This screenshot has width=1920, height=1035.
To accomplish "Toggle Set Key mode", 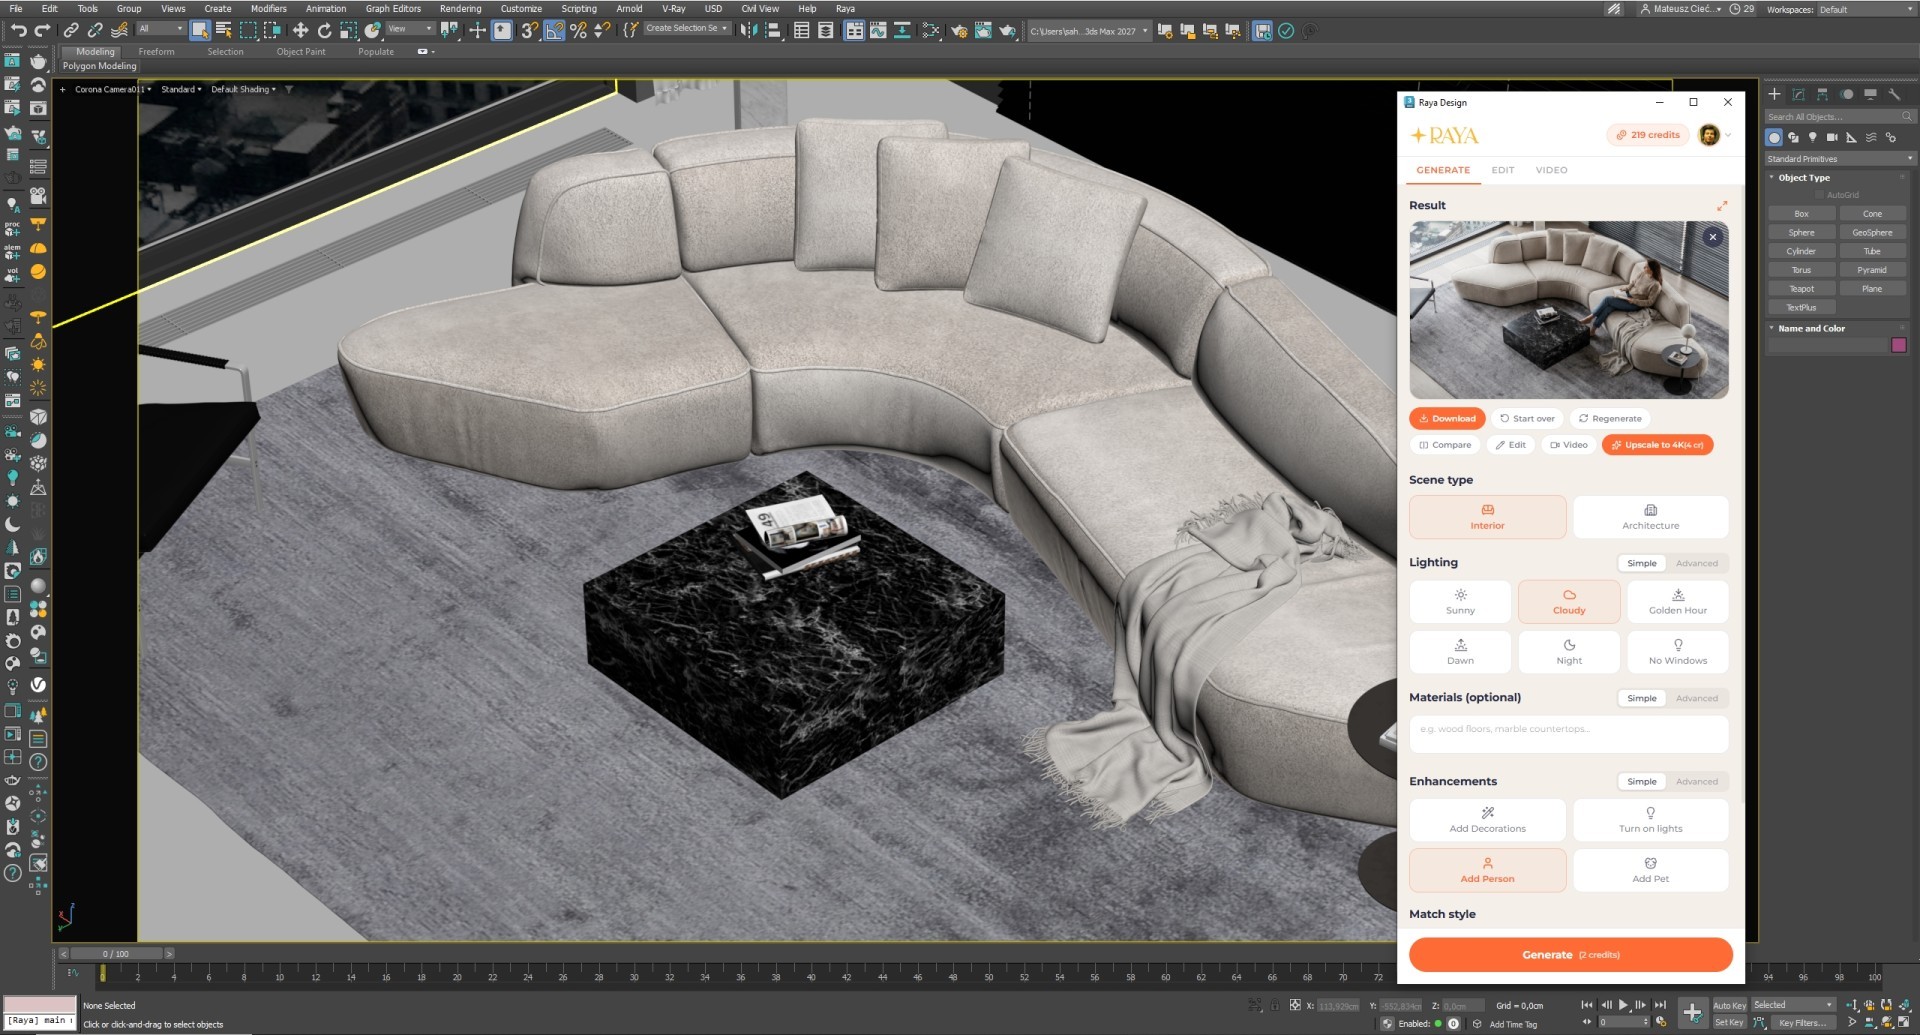I will (x=1729, y=1022).
